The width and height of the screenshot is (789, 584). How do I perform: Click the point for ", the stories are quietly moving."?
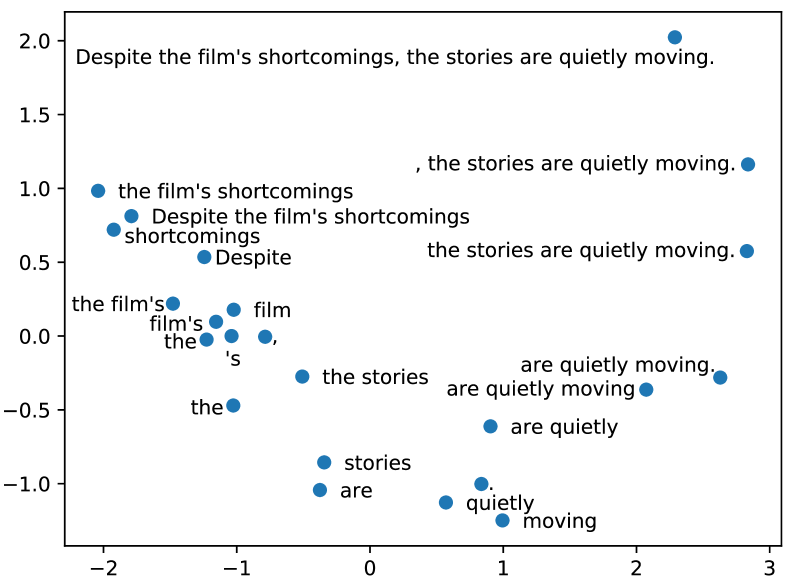coord(747,164)
